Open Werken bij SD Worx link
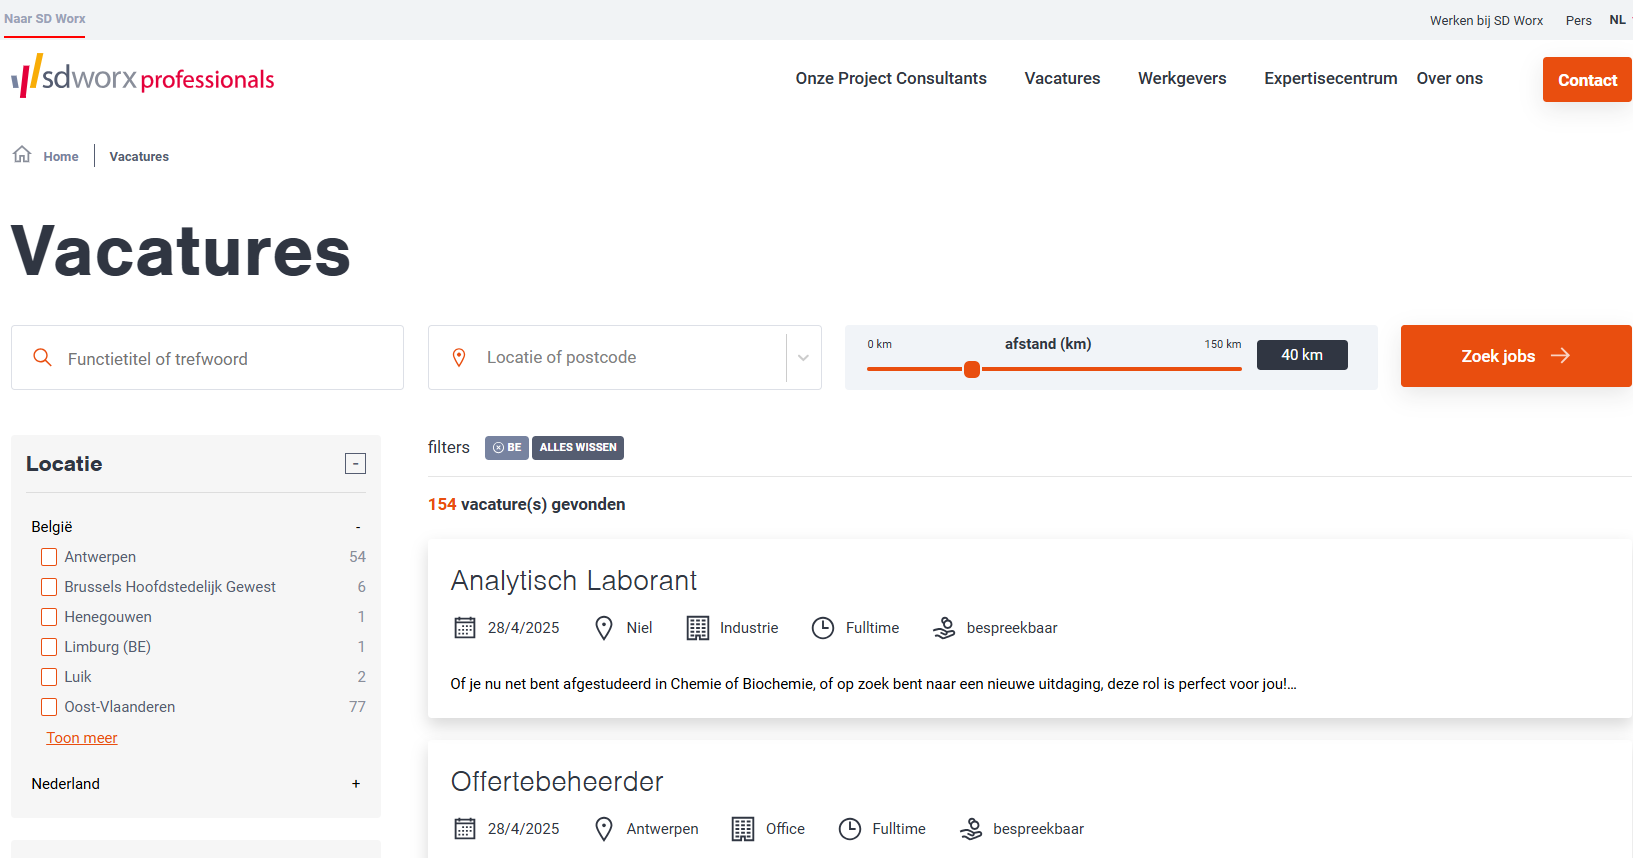Viewport: 1633px width, 858px height. tap(1486, 20)
